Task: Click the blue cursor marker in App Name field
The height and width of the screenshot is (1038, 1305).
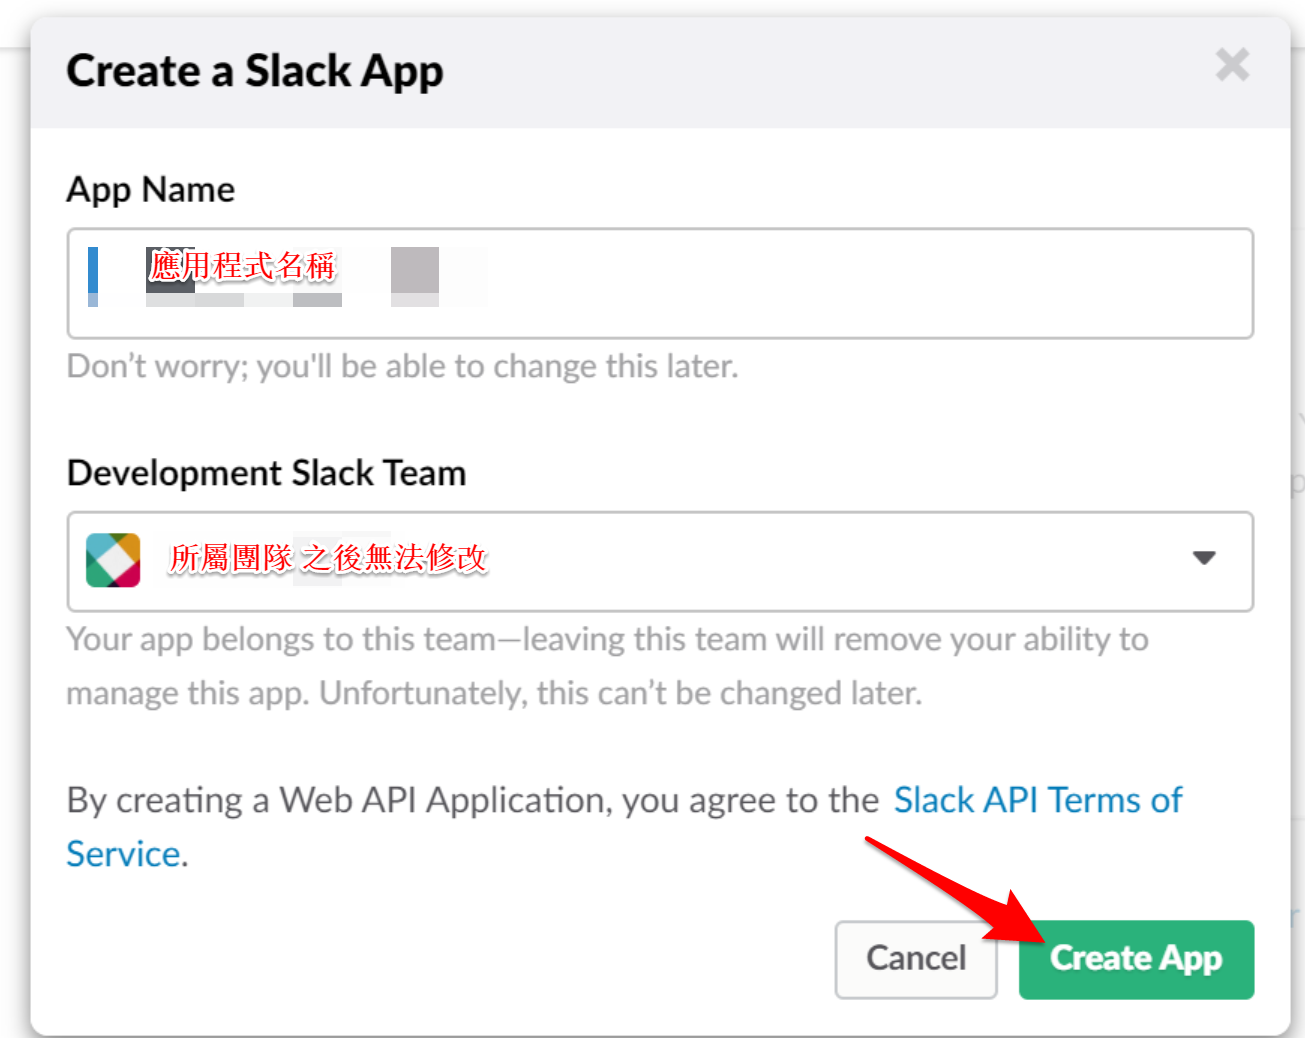Action: [92, 271]
